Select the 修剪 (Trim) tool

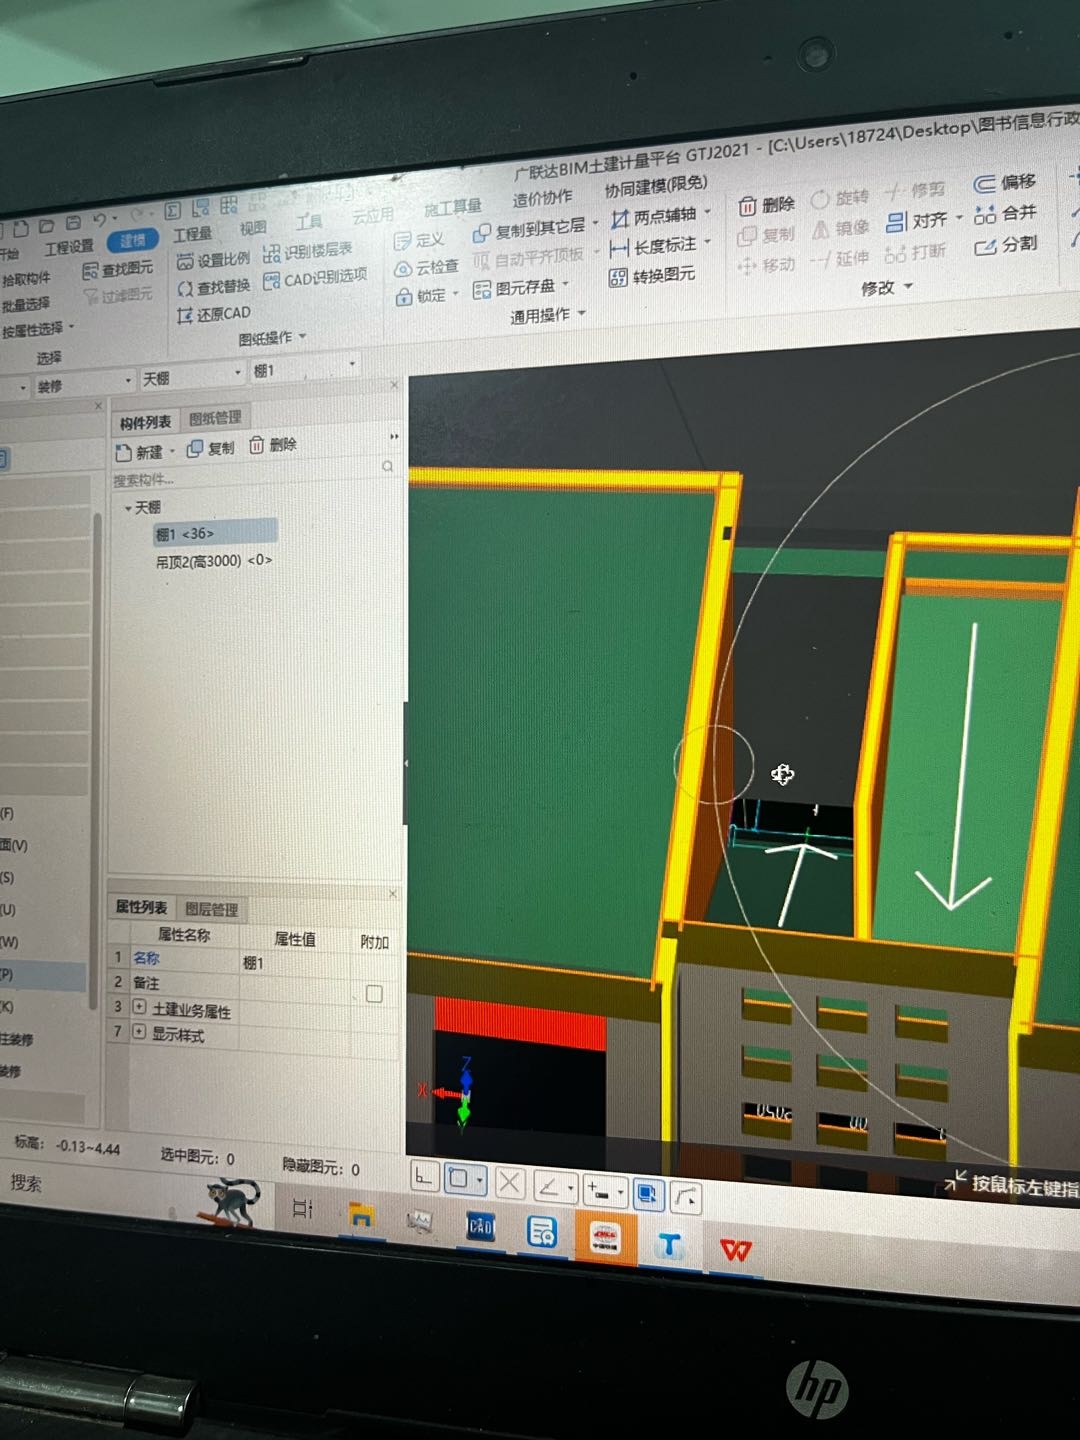tap(914, 190)
